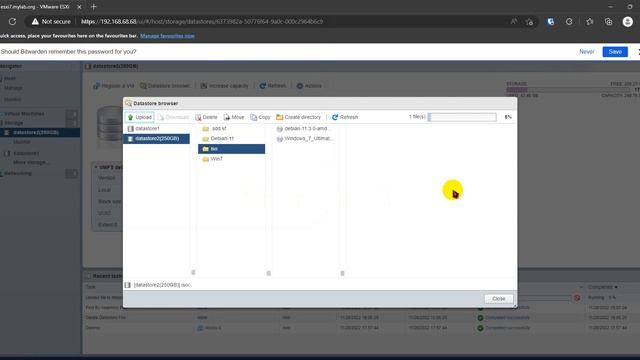Click the browser address bar URL
The height and width of the screenshot is (360, 640).
coord(202,22)
